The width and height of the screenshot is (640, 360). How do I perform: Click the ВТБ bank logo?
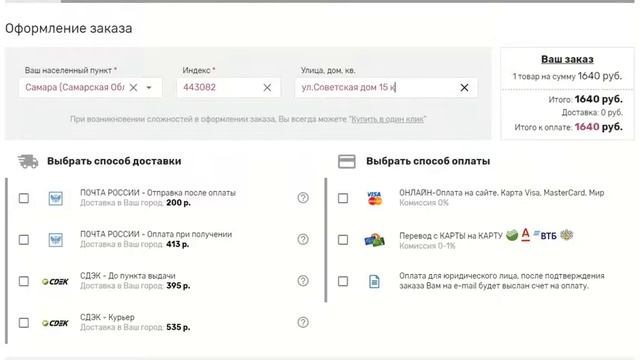tap(545, 236)
